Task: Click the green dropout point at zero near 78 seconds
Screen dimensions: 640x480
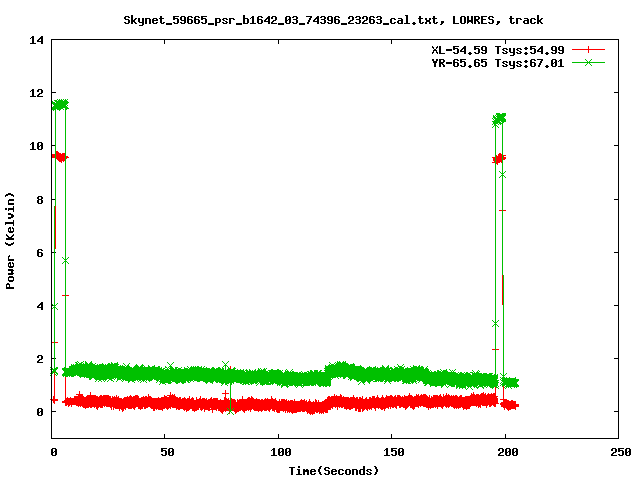Action: tap(231, 411)
